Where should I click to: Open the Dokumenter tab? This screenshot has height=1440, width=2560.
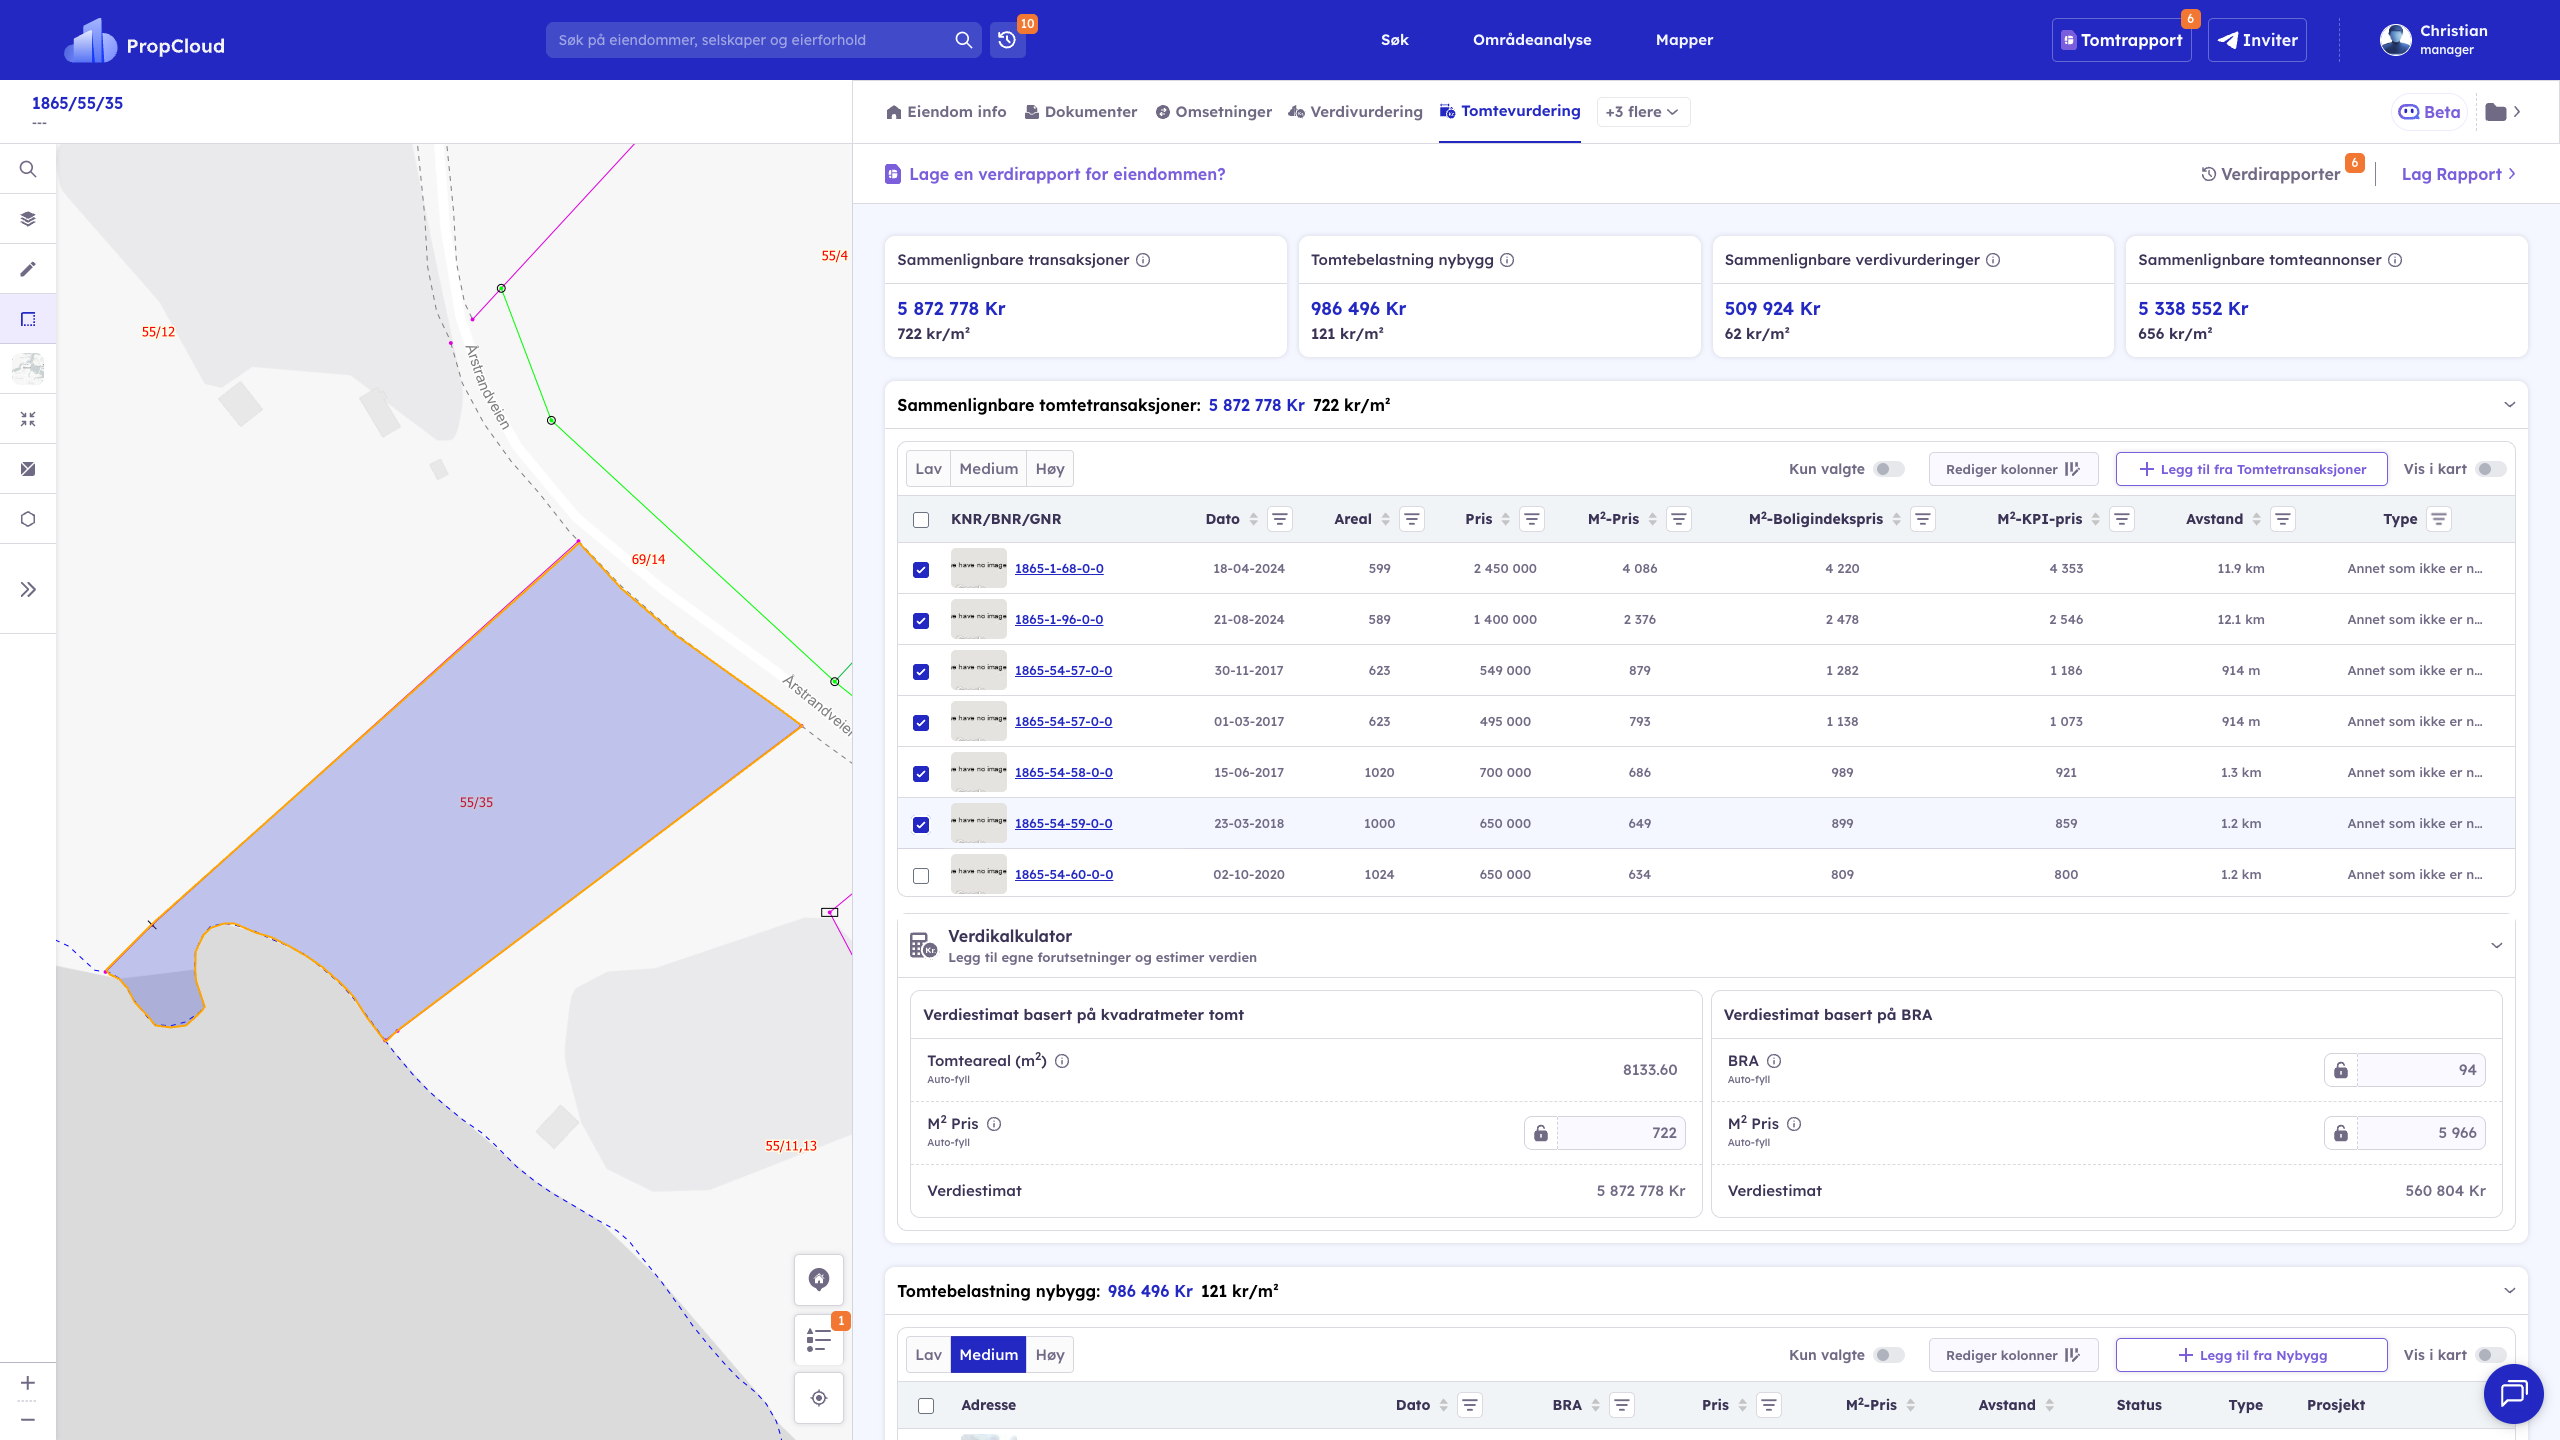click(1081, 112)
